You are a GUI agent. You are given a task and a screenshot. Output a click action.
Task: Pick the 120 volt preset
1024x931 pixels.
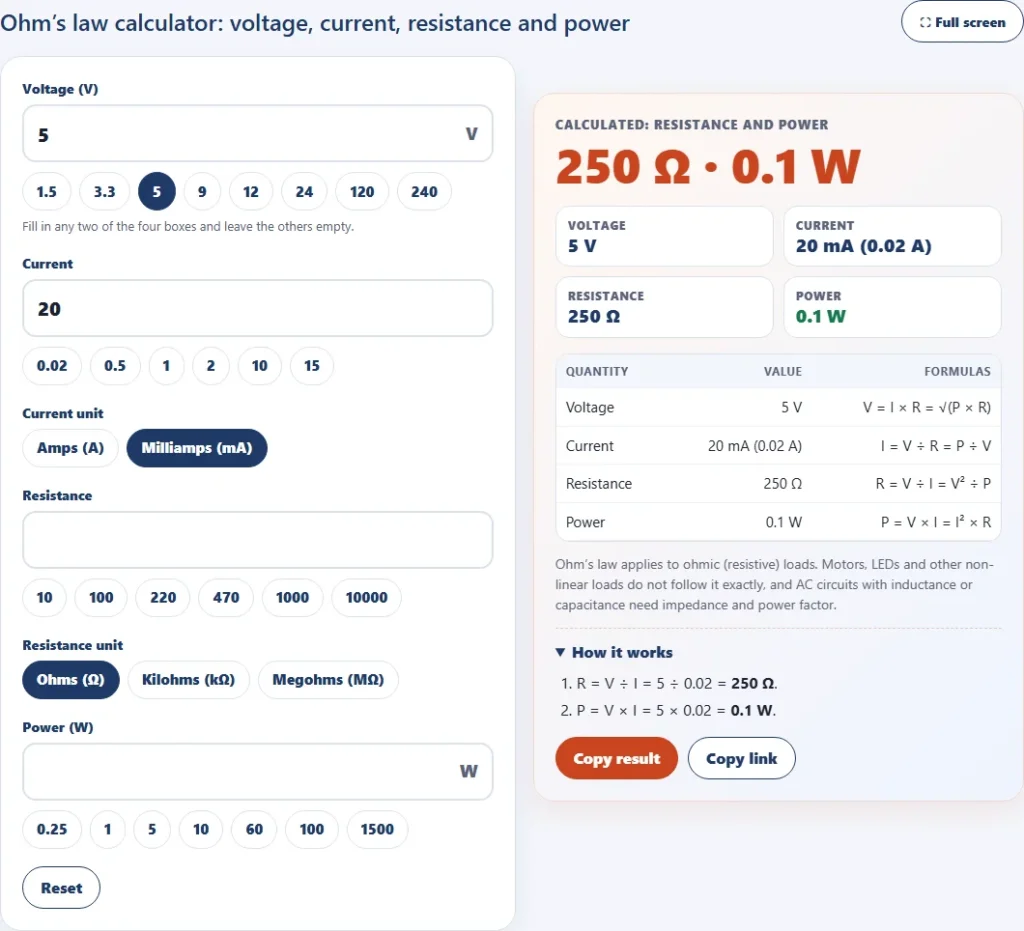[x=362, y=191]
